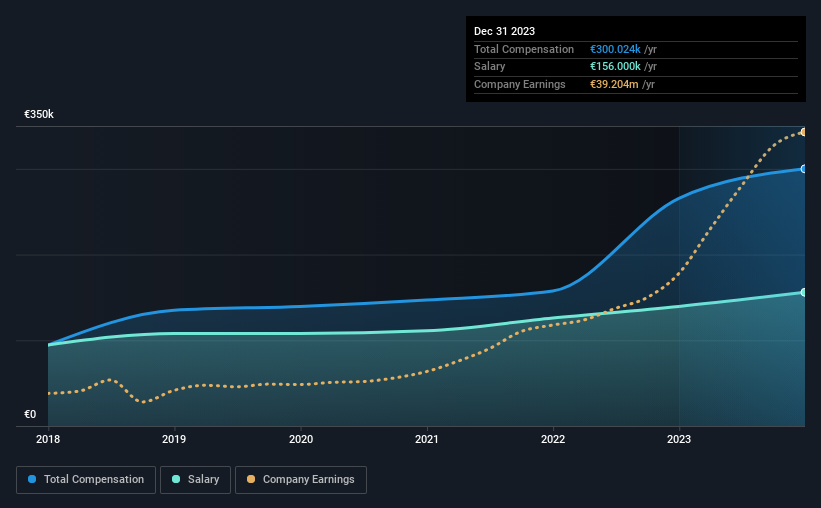Click the 2022 x-axis label
The image size is (821, 508).
pos(553,439)
